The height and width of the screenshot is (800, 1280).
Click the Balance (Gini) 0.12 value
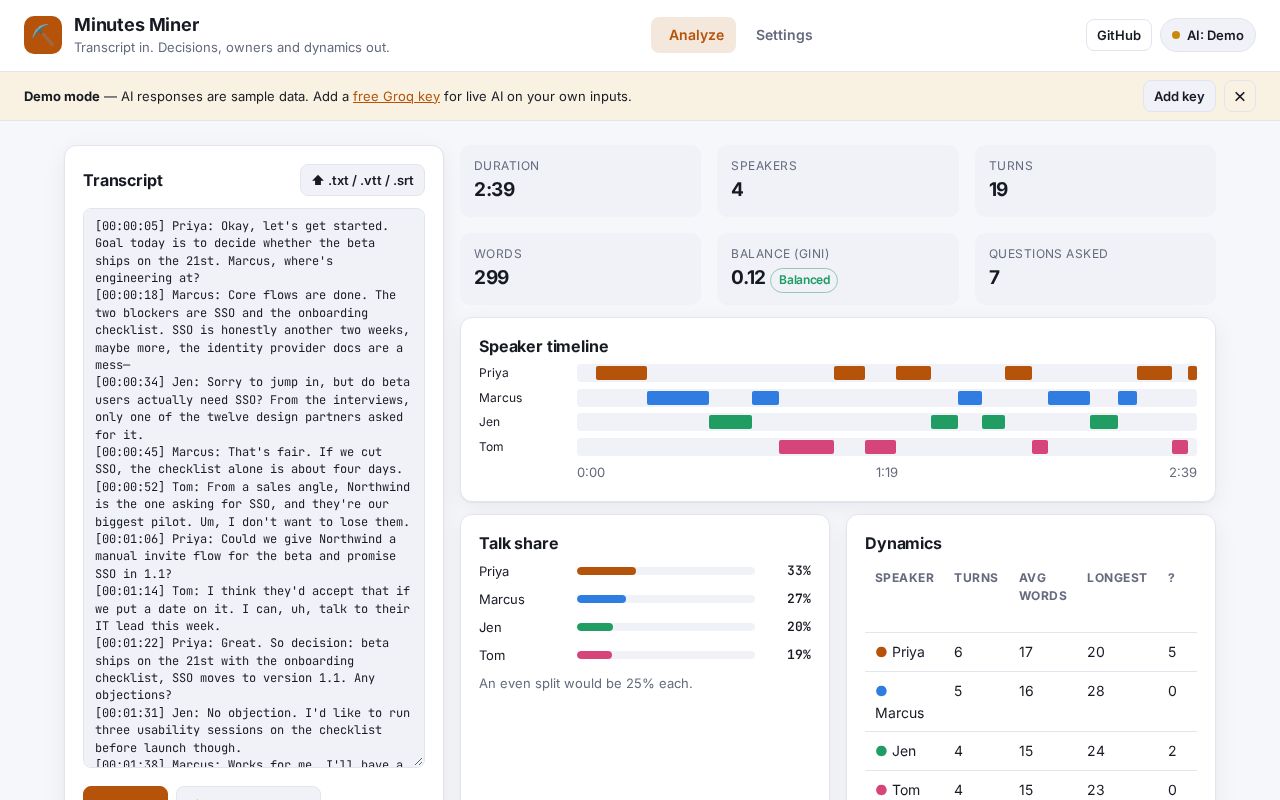point(748,278)
